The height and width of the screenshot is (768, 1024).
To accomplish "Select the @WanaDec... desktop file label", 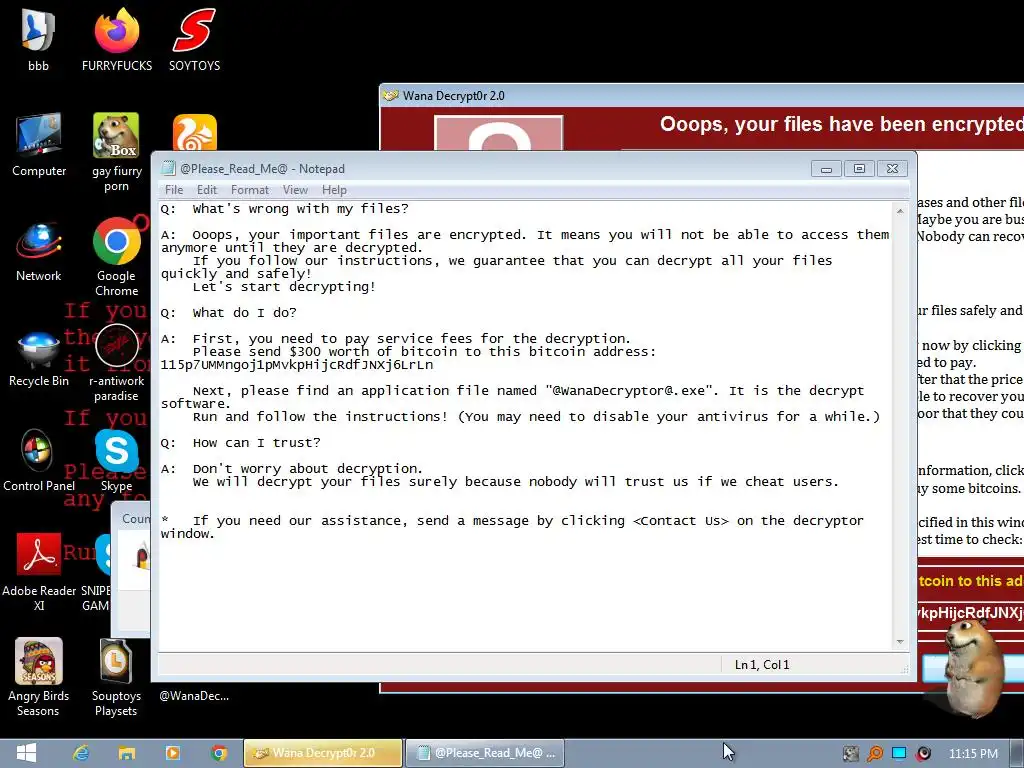I will coord(194,696).
